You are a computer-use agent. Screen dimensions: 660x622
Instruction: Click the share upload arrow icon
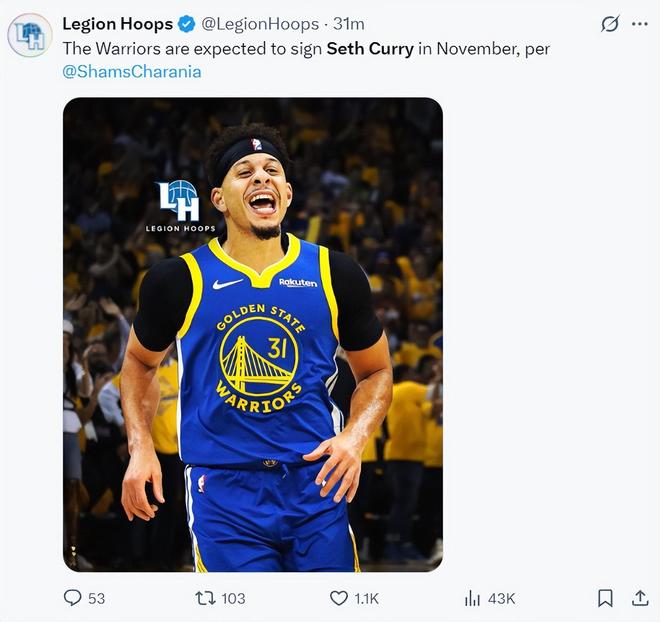click(640, 598)
